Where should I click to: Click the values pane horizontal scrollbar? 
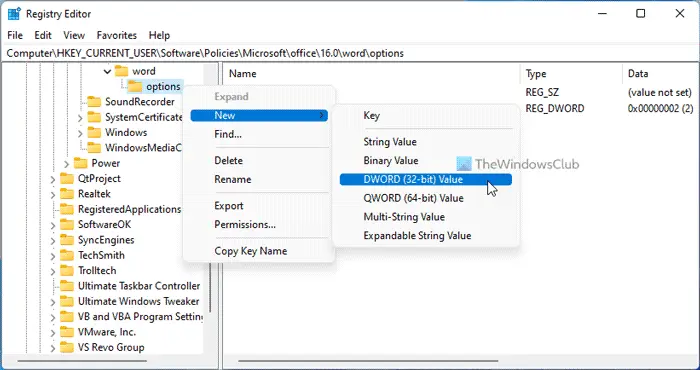[x=368, y=361]
